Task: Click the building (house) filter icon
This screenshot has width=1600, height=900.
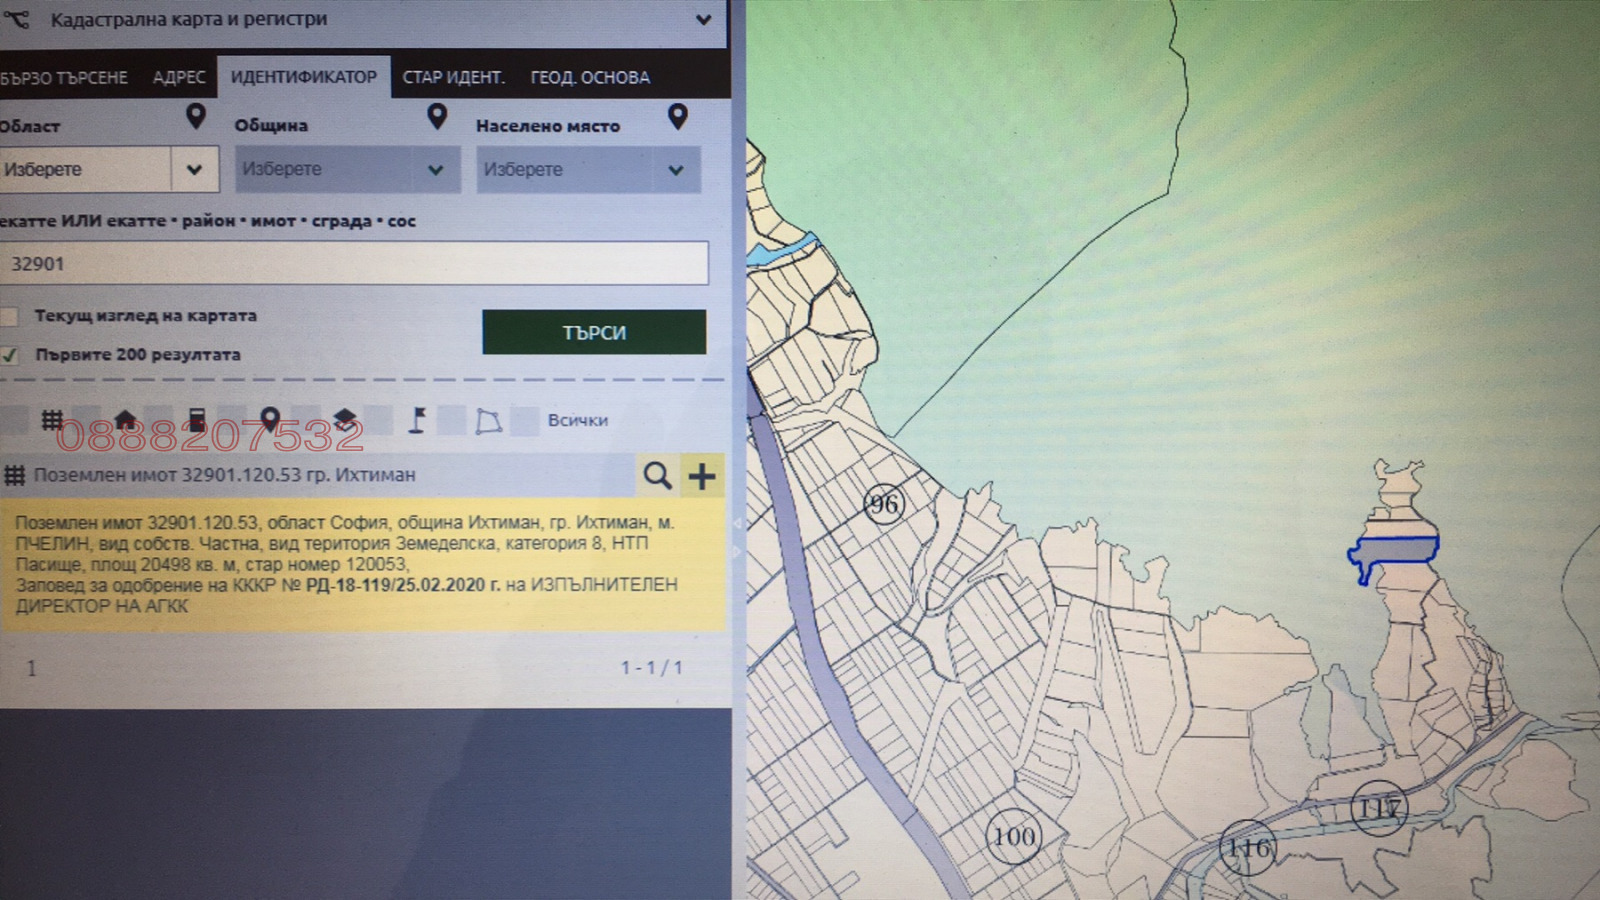Action: coord(125,420)
